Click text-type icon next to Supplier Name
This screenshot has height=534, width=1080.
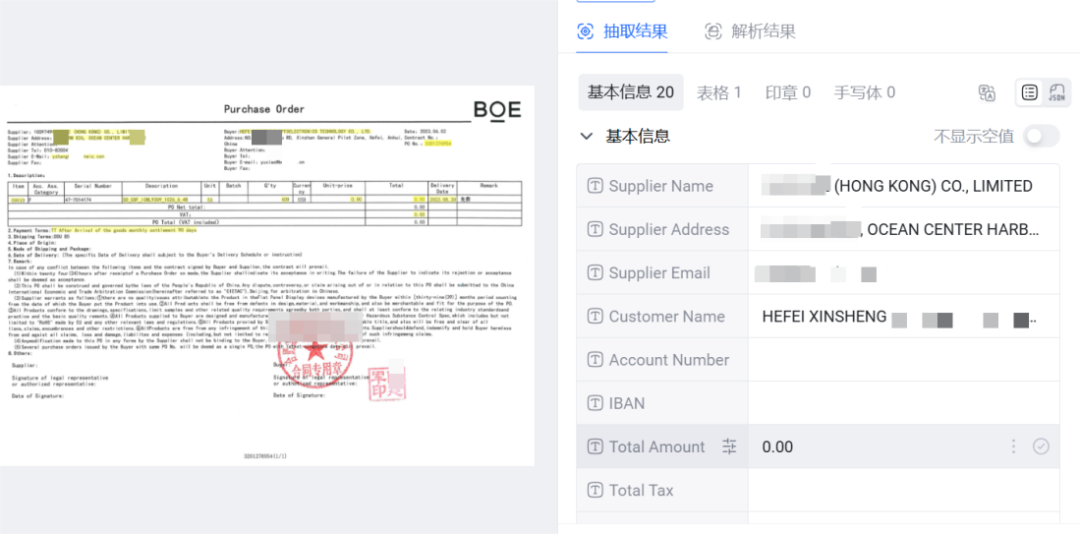pyautogui.click(x=596, y=186)
